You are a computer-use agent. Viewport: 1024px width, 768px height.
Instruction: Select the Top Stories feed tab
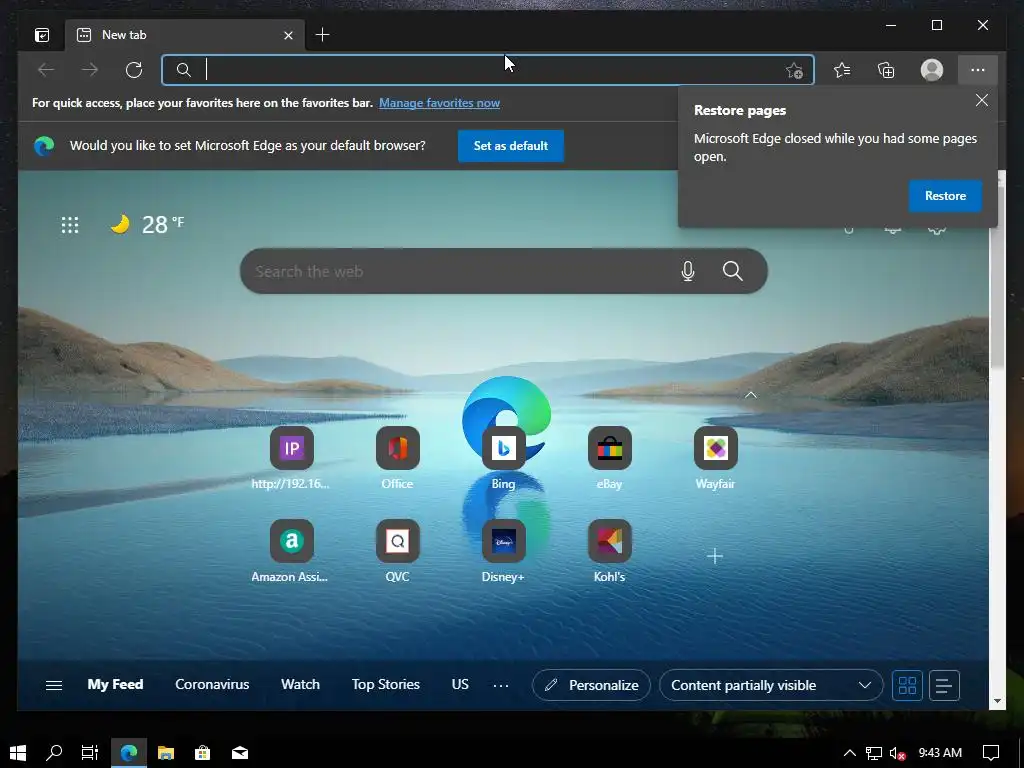(385, 684)
